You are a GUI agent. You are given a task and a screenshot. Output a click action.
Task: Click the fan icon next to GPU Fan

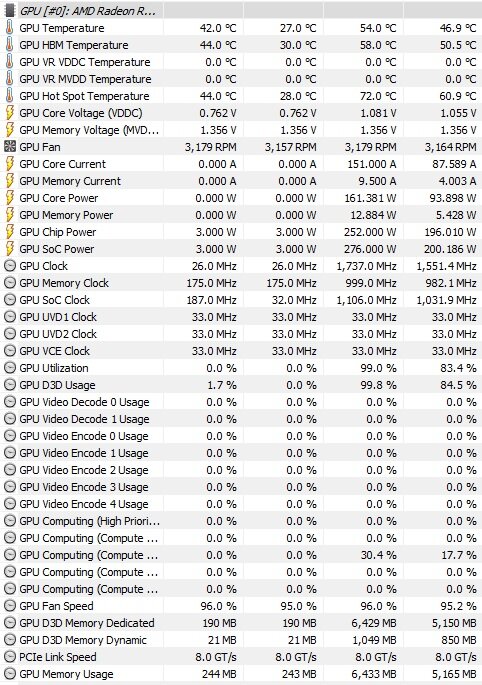point(9,147)
